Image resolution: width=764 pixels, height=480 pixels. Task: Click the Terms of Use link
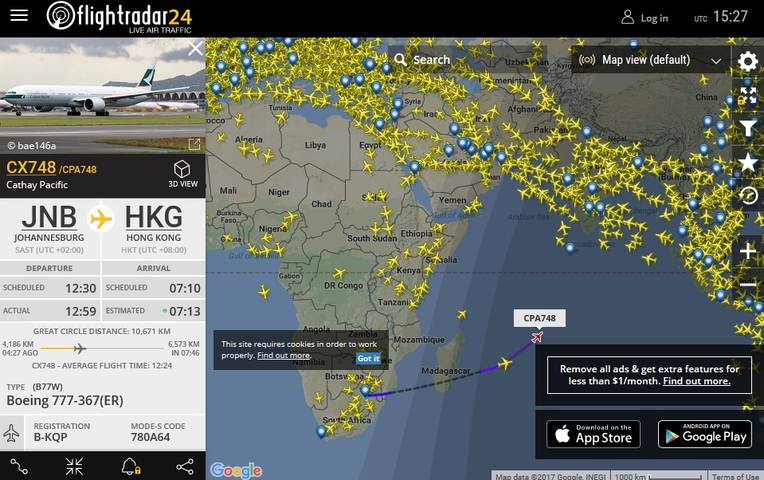[x=735, y=476]
